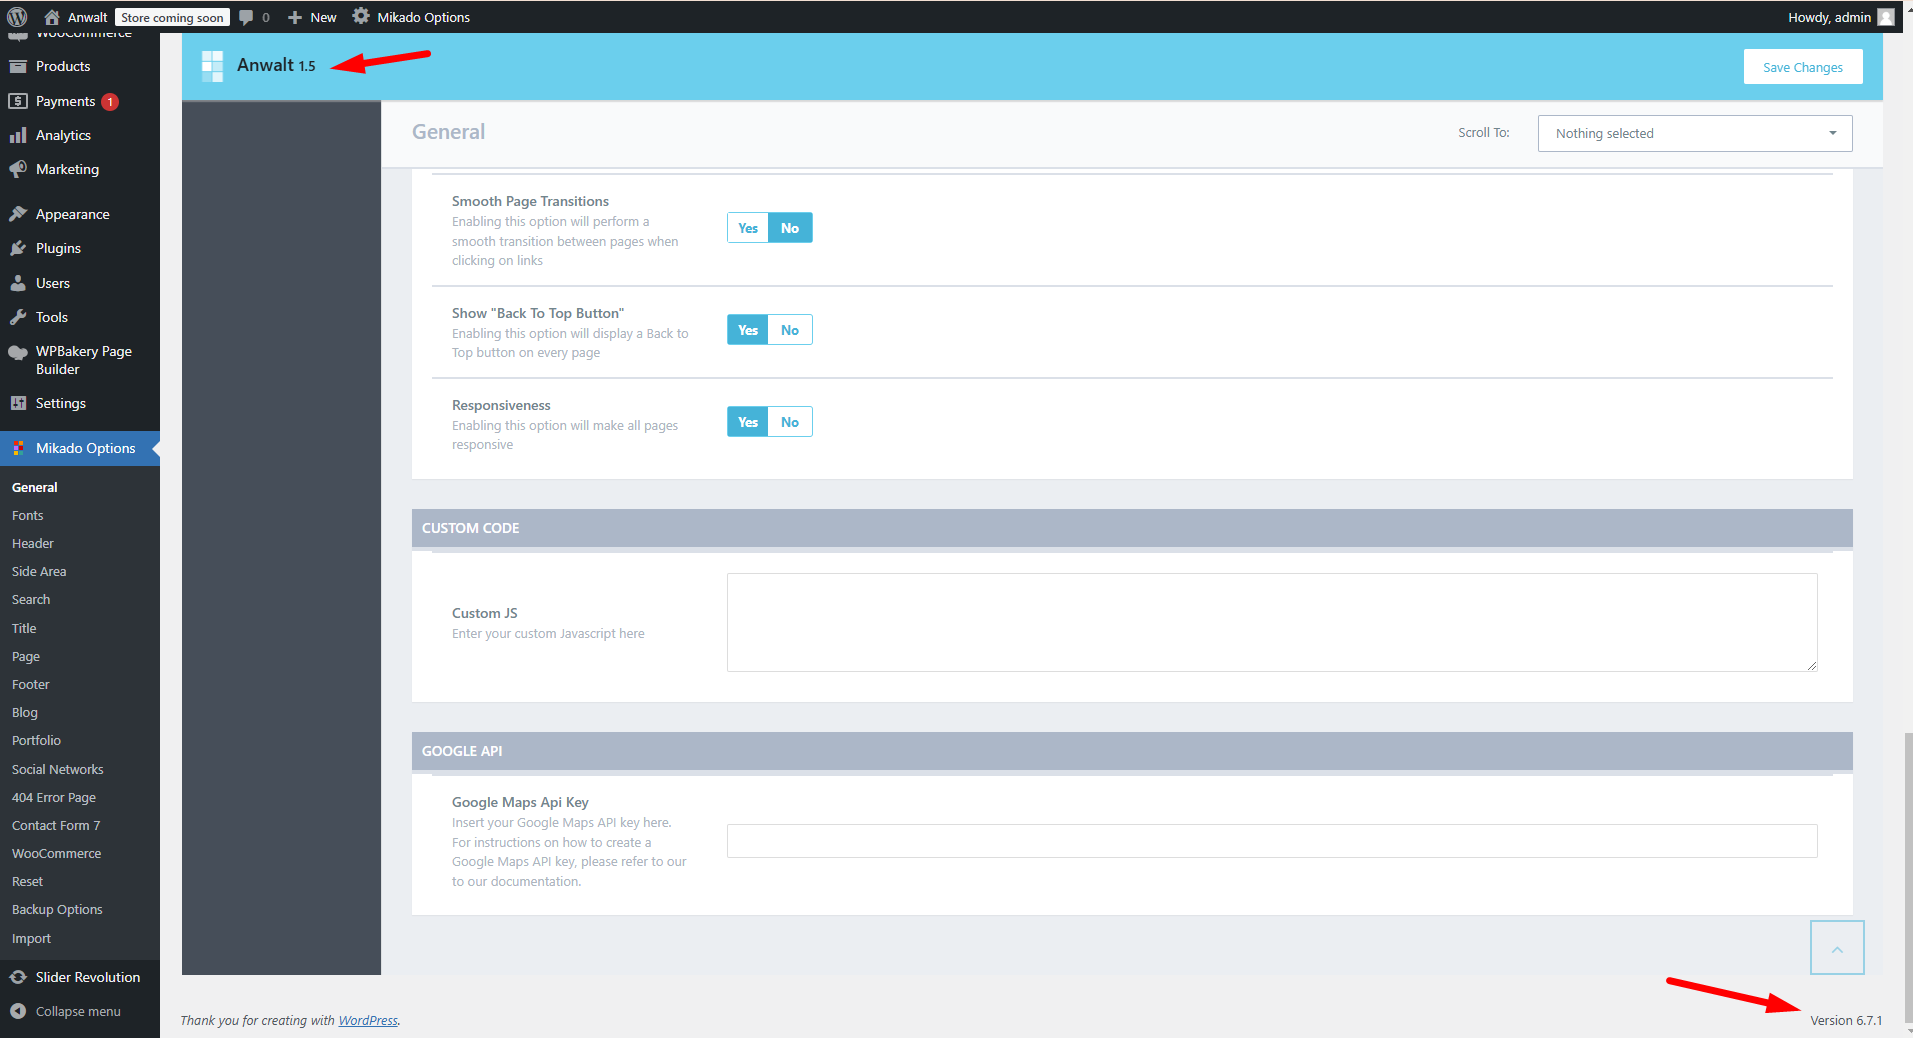Click the Users person icon
This screenshot has height=1038, width=1913.
(x=18, y=283)
